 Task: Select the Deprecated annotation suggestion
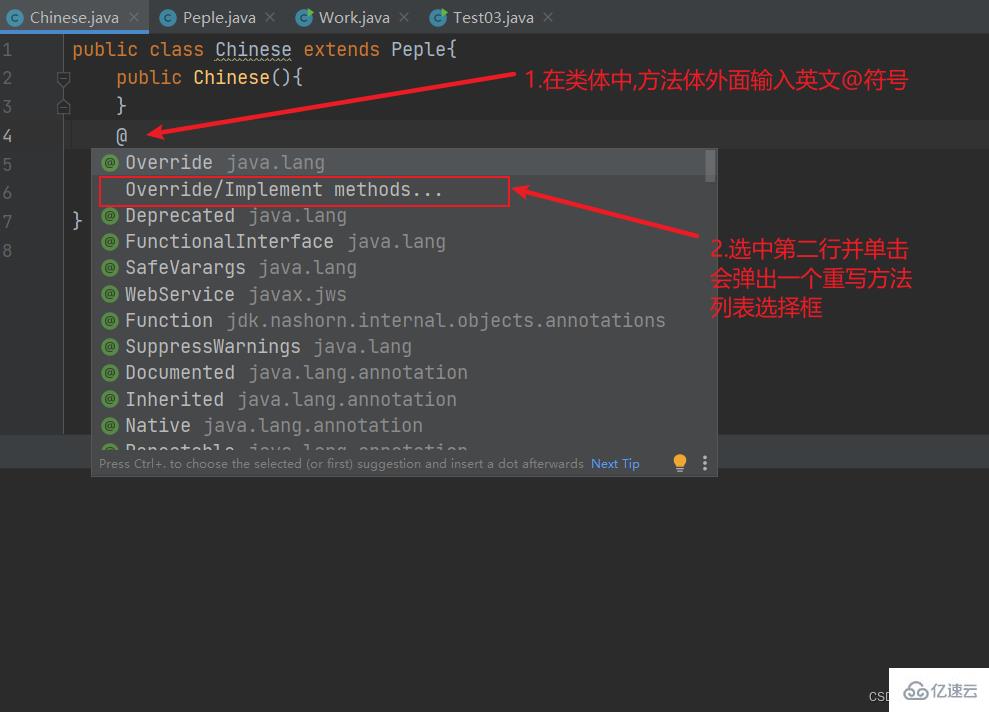pyautogui.click(x=399, y=216)
